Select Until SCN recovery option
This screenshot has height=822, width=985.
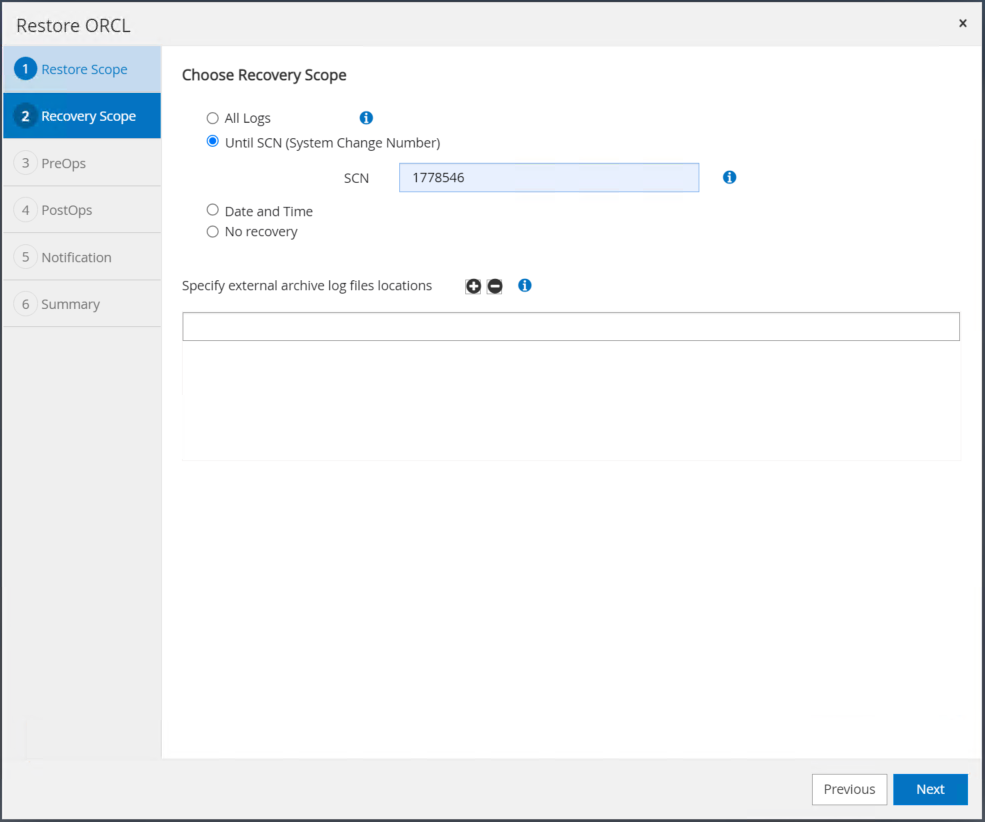(212, 142)
